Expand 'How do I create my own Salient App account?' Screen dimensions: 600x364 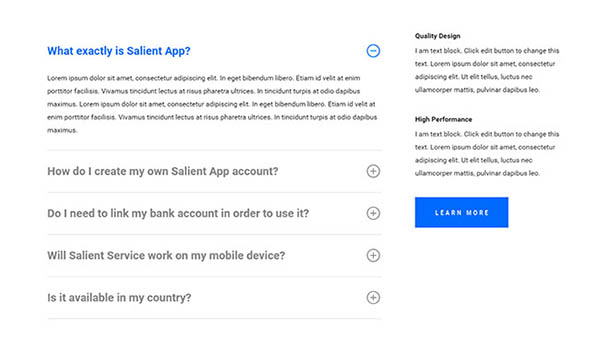tap(163, 171)
